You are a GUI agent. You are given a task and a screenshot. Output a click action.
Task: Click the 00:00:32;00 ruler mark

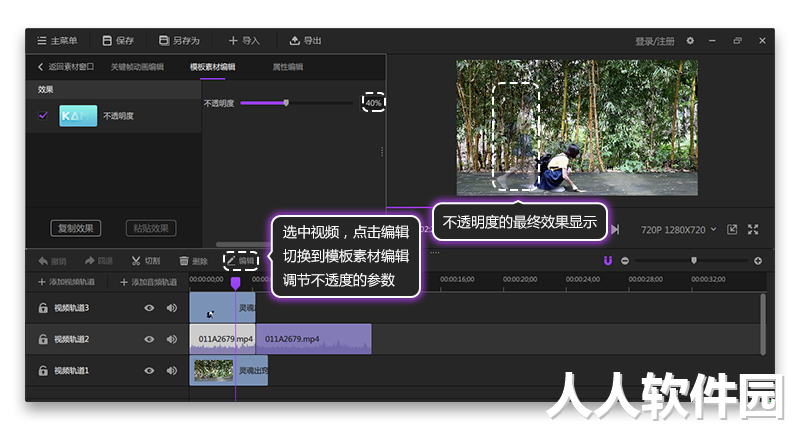[x=708, y=280]
